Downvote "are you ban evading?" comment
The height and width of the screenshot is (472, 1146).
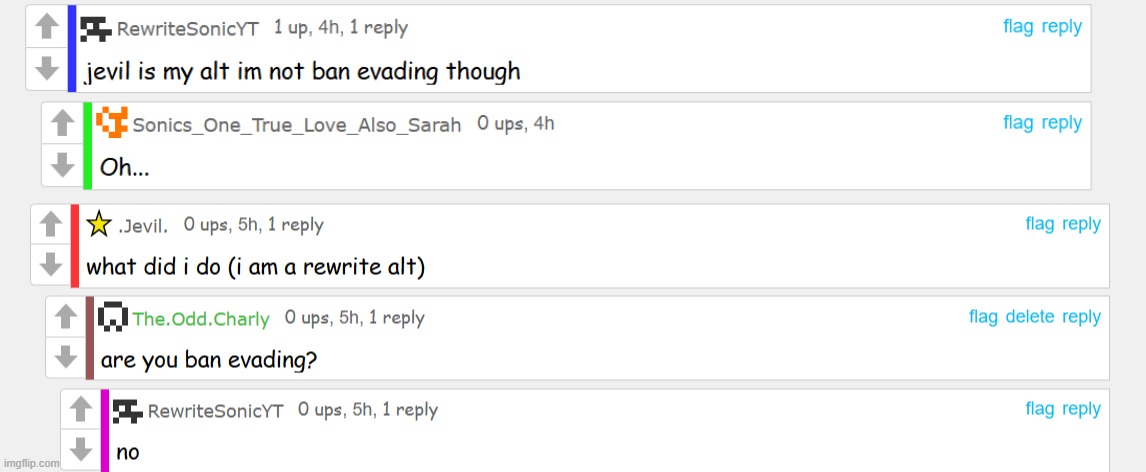[x=65, y=357]
